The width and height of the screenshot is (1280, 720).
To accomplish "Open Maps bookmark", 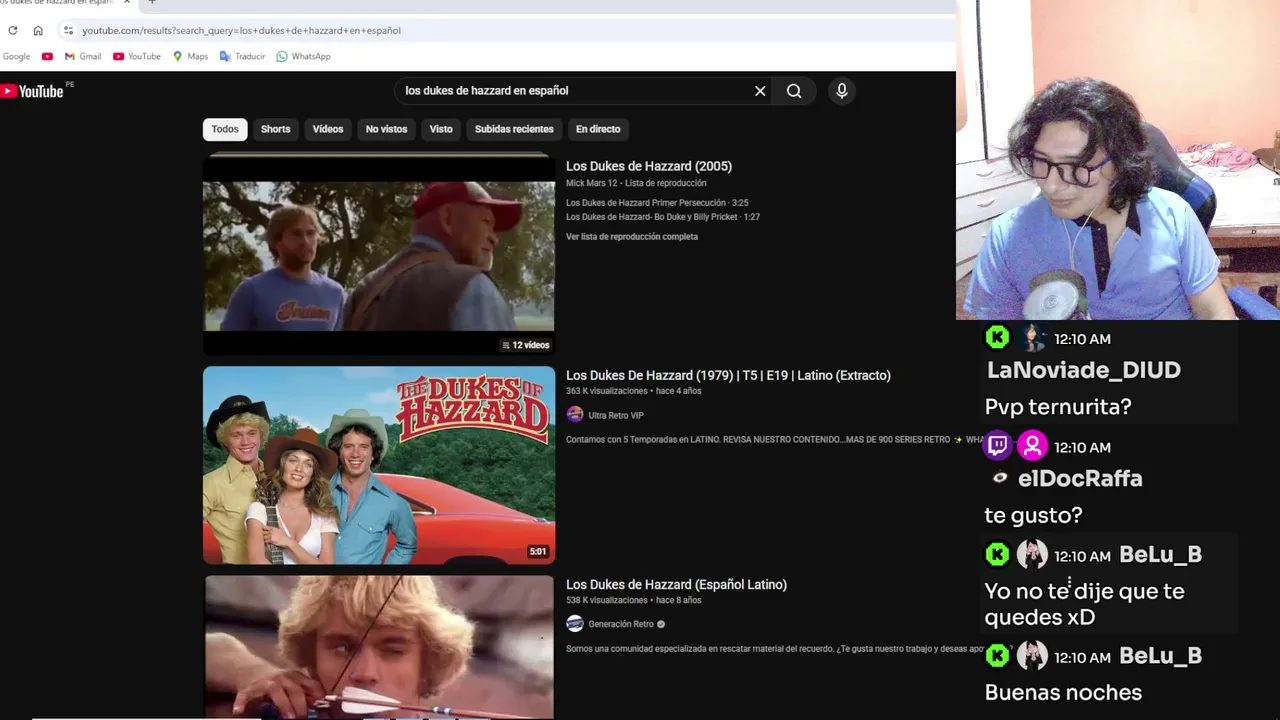I will [x=190, y=56].
